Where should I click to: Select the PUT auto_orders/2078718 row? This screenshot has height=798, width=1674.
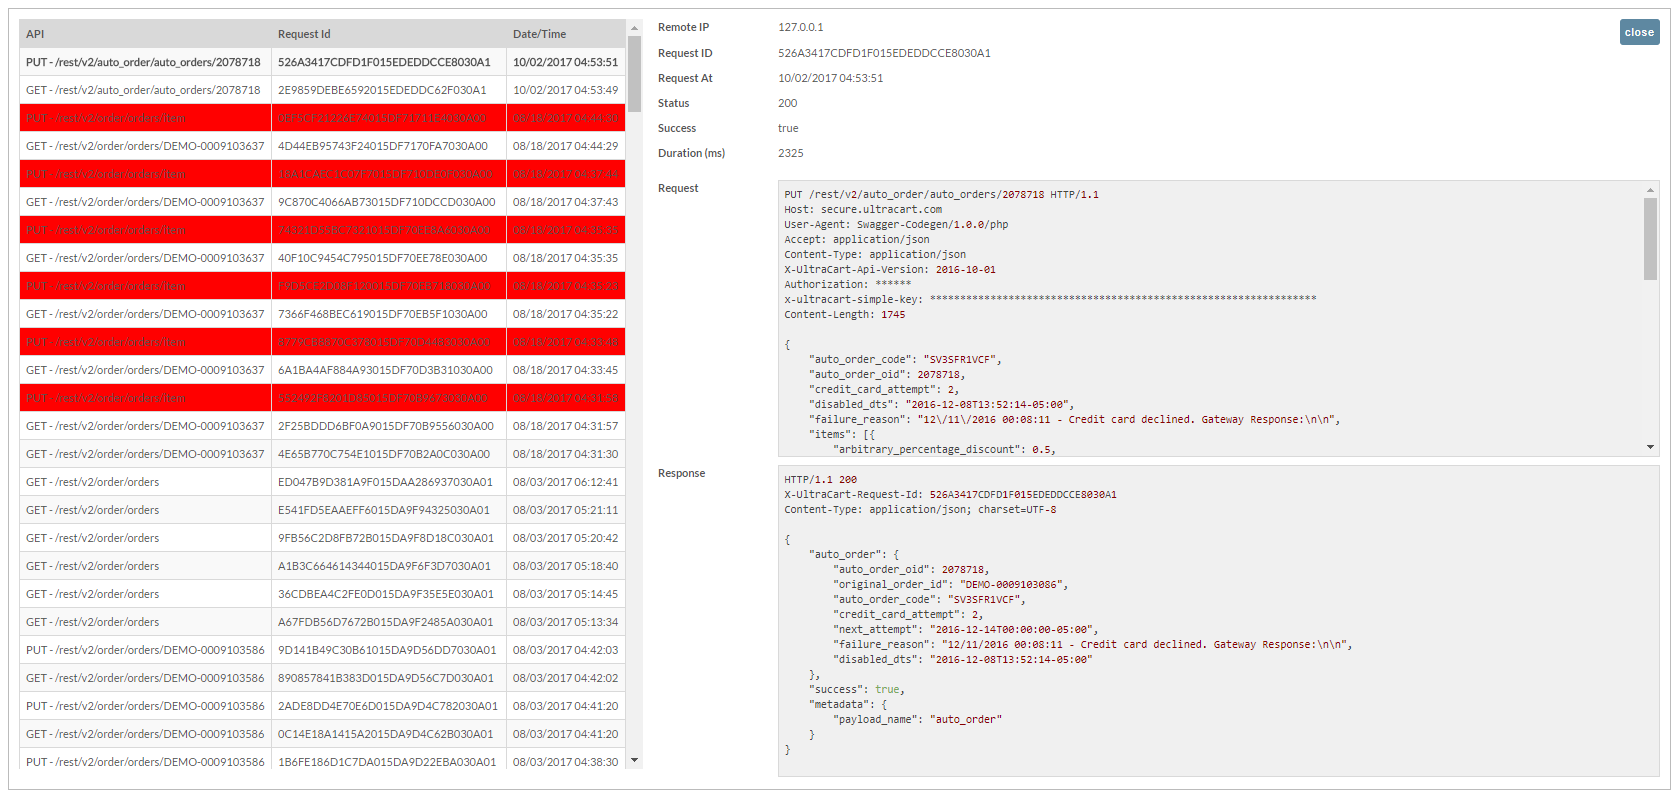[323, 62]
